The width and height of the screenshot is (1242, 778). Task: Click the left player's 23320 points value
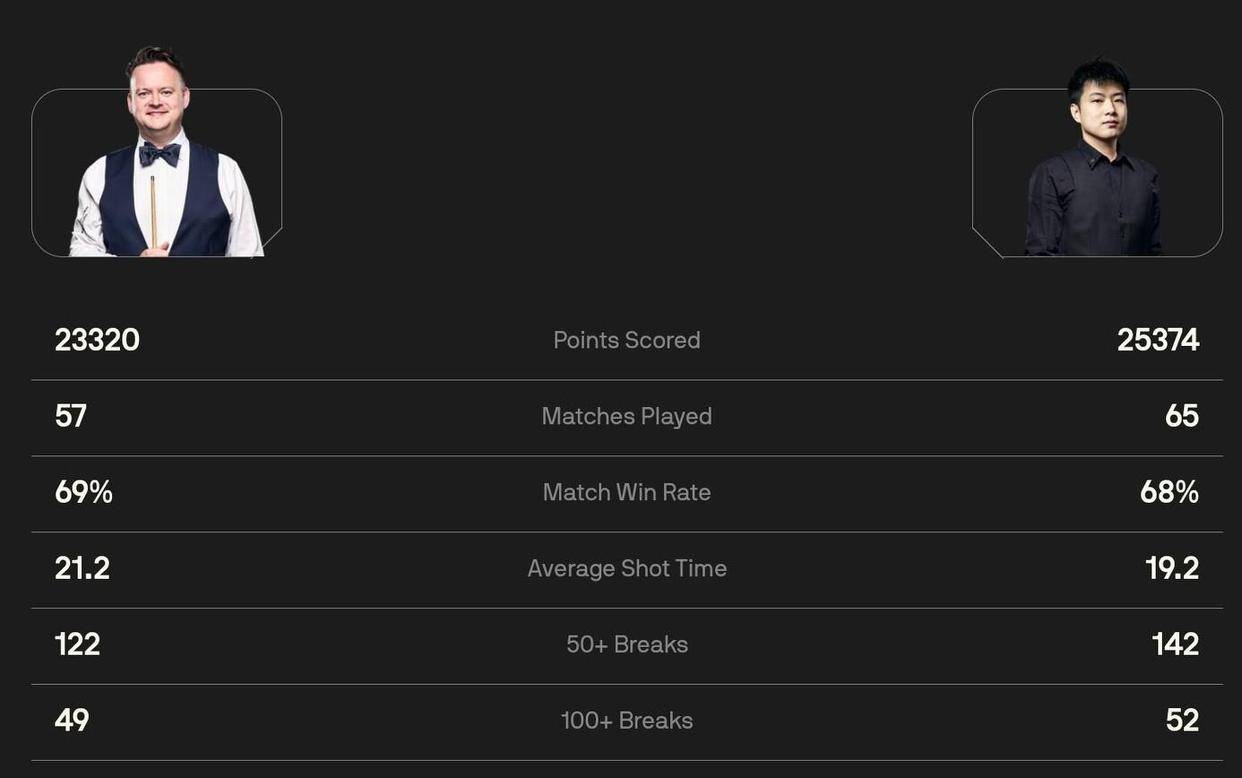(97, 340)
